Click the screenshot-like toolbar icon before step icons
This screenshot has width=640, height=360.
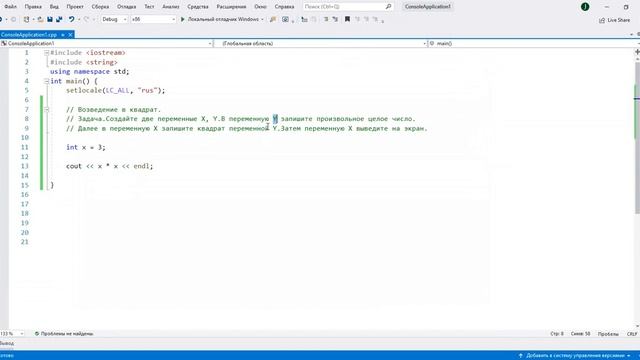pyautogui.click(x=285, y=19)
